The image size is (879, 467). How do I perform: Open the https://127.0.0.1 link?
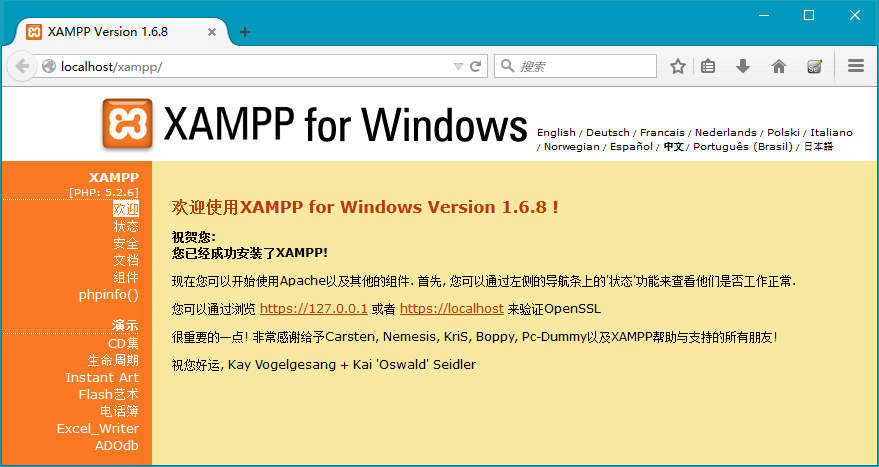pyautogui.click(x=314, y=309)
